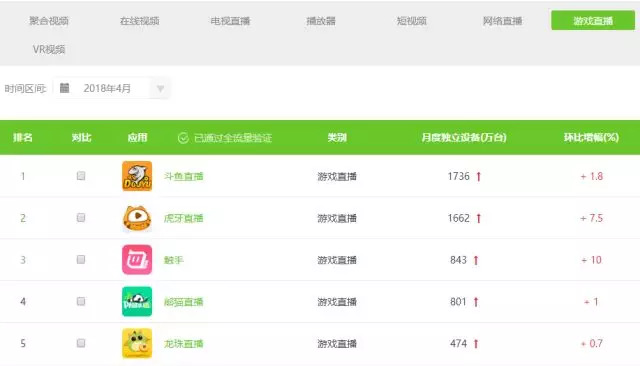Click the 虎牙直播 tiger app icon
640x366 pixels.
pyautogui.click(x=137, y=218)
